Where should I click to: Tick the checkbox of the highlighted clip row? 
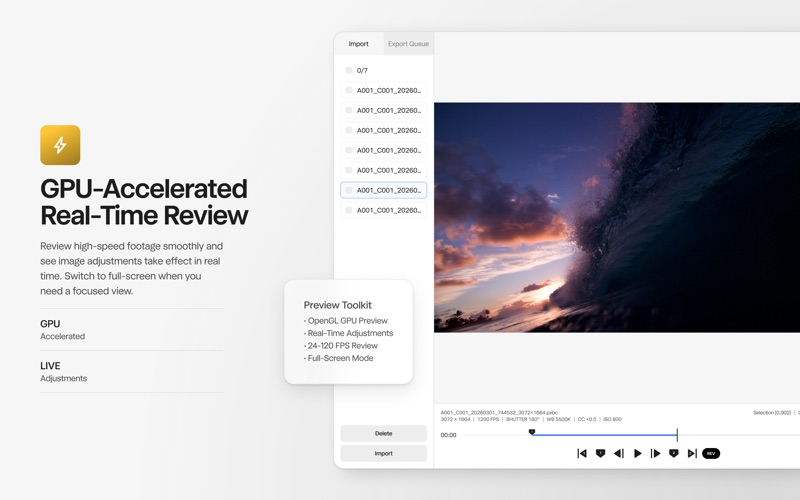(348, 190)
